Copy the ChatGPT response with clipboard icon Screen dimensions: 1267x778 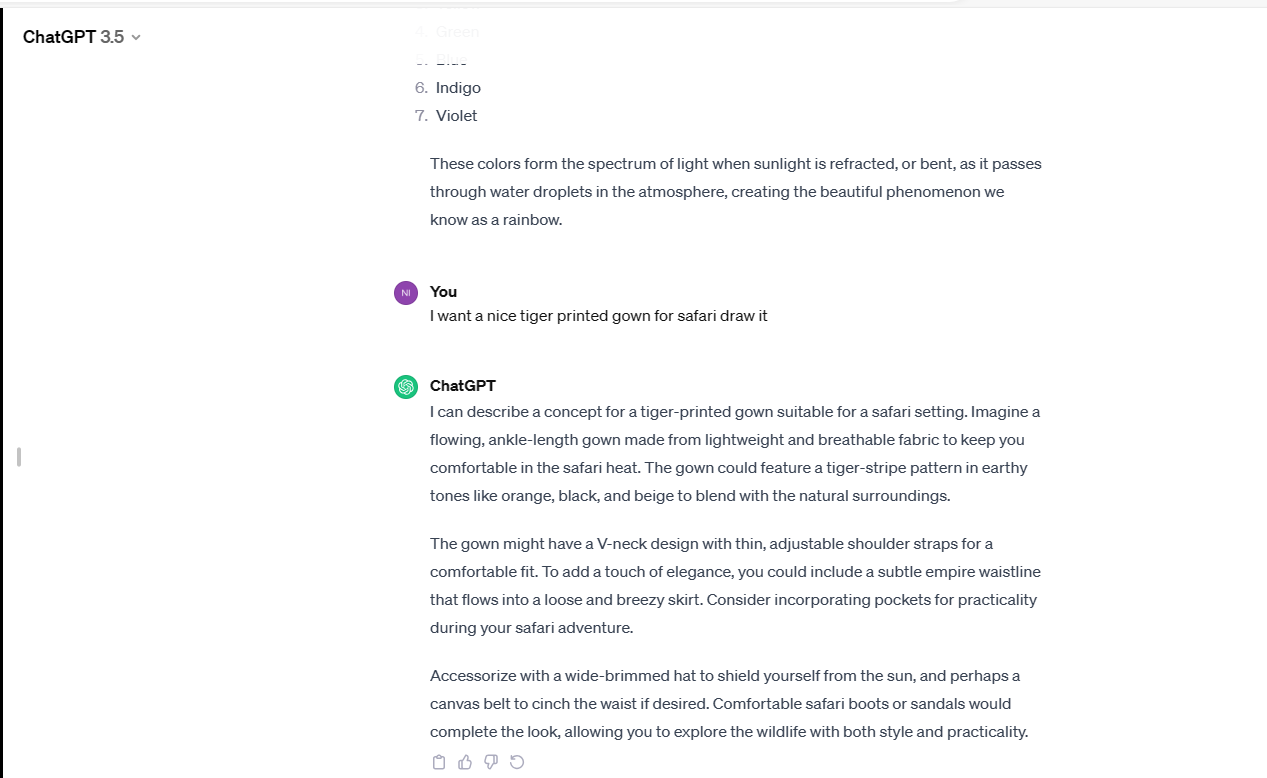tap(438, 762)
